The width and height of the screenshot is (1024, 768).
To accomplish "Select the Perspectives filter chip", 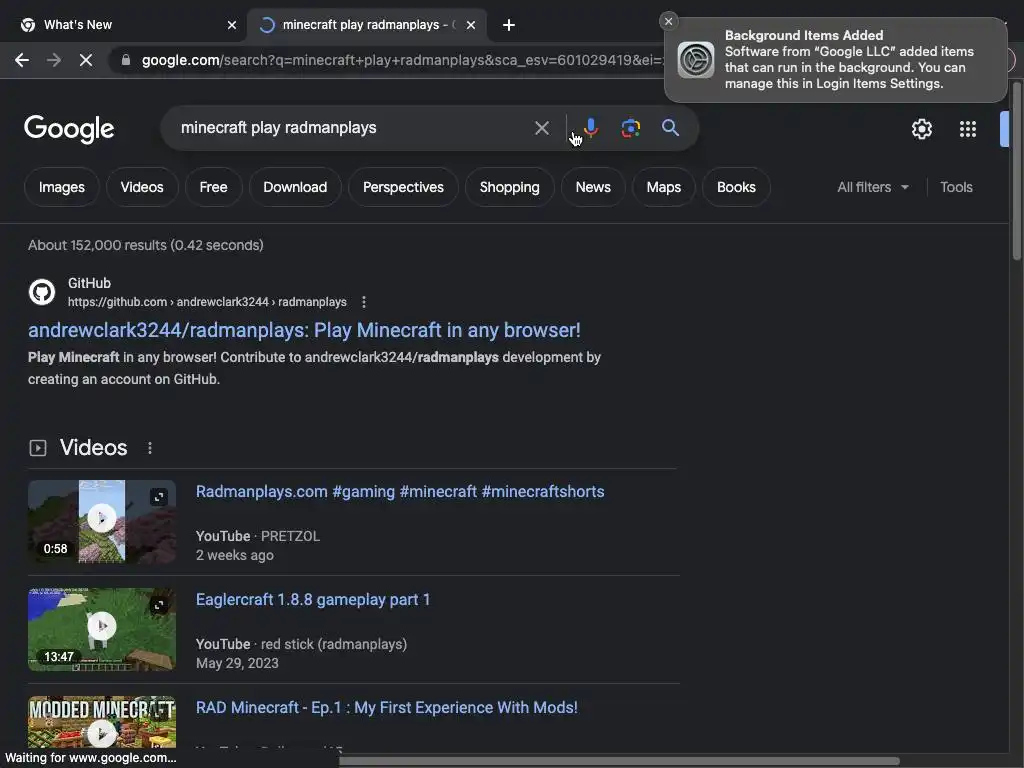I will tap(403, 187).
